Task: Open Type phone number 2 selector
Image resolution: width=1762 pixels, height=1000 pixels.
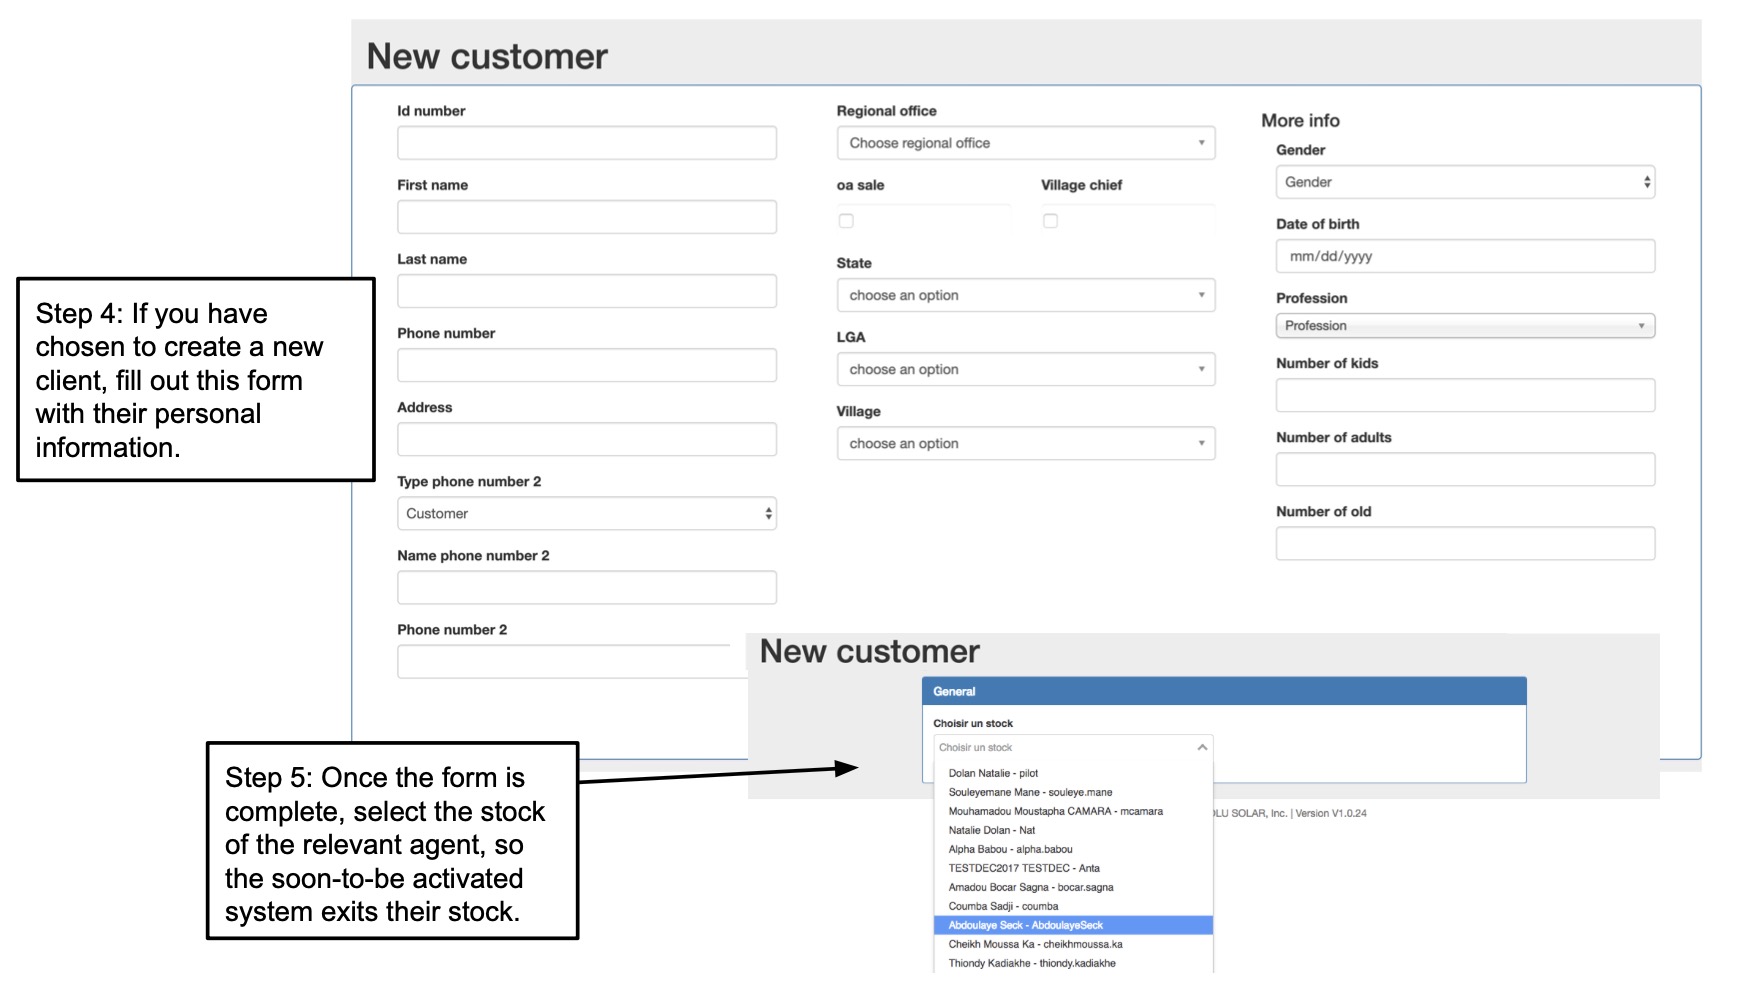Action: coord(586,513)
